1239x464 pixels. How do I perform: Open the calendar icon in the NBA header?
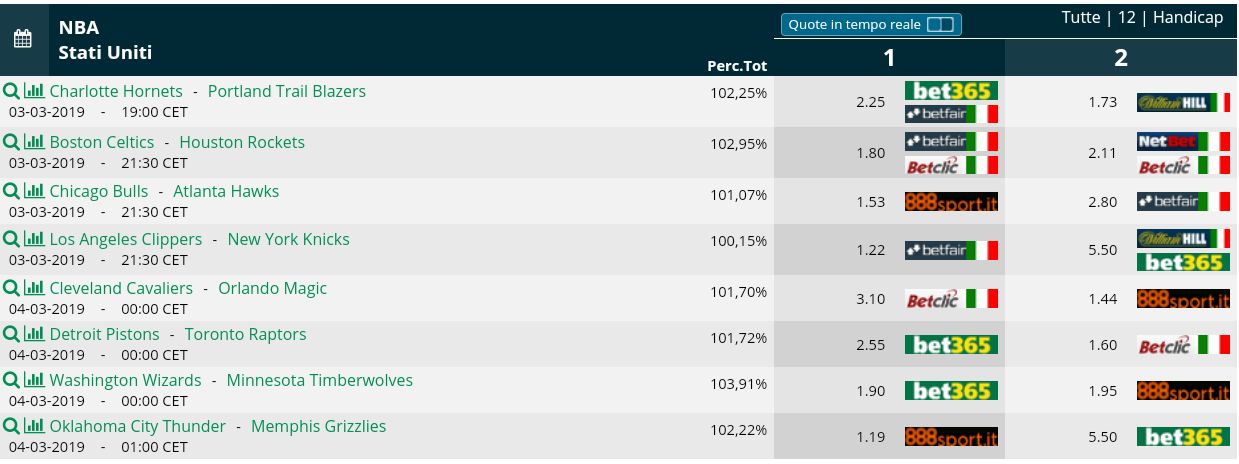click(23, 39)
